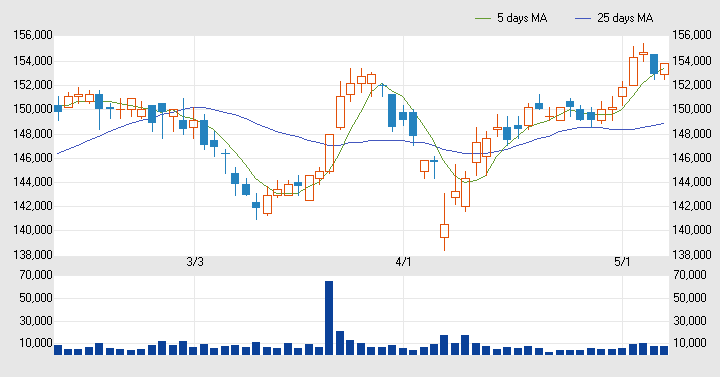Click the 138,000 label on right axis

click(692, 254)
